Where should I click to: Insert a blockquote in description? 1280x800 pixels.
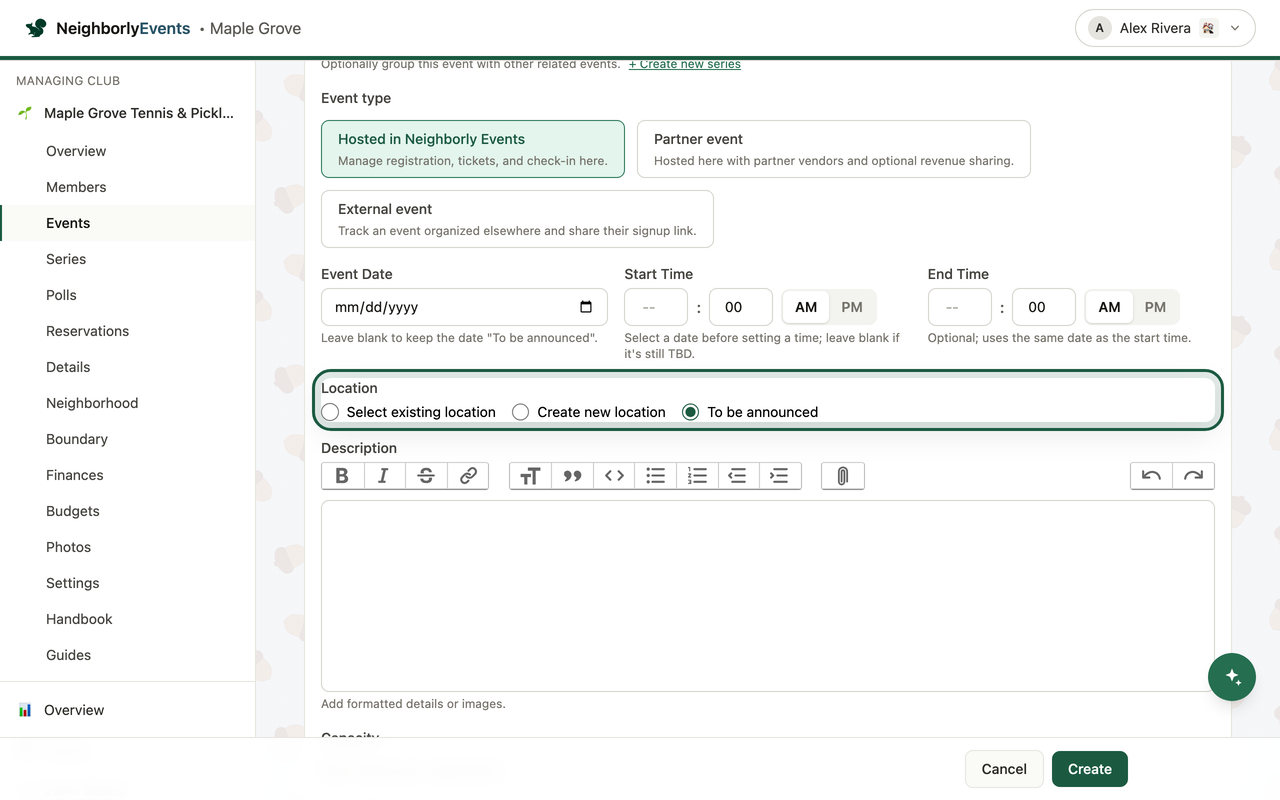point(572,476)
